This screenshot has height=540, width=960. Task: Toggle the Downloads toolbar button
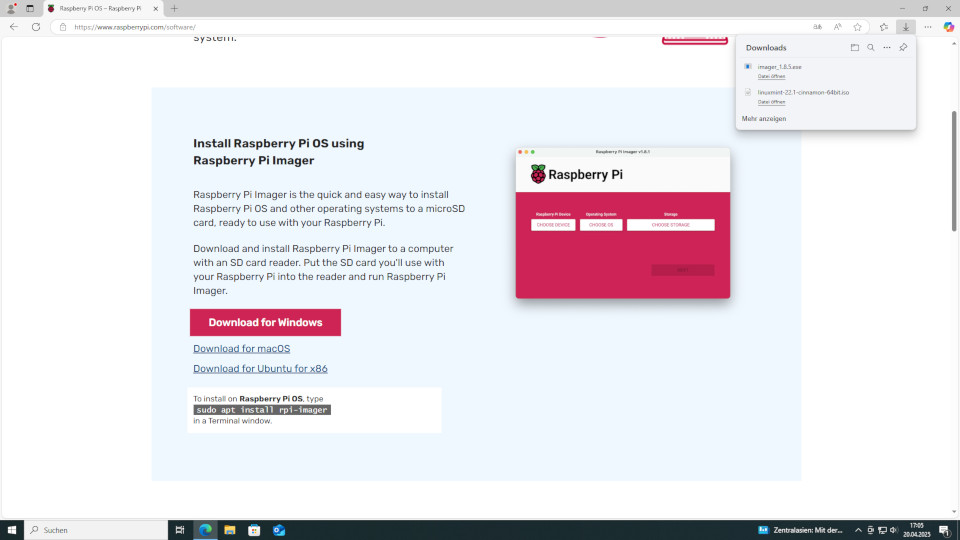(906, 27)
